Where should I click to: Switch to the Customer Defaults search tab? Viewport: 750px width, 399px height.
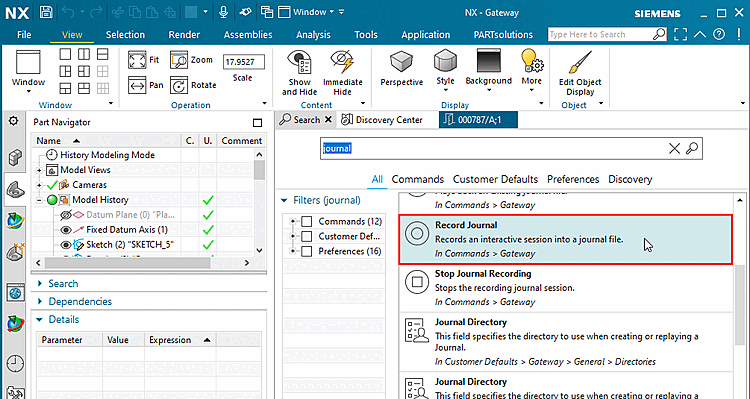click(x=495, y=179)
